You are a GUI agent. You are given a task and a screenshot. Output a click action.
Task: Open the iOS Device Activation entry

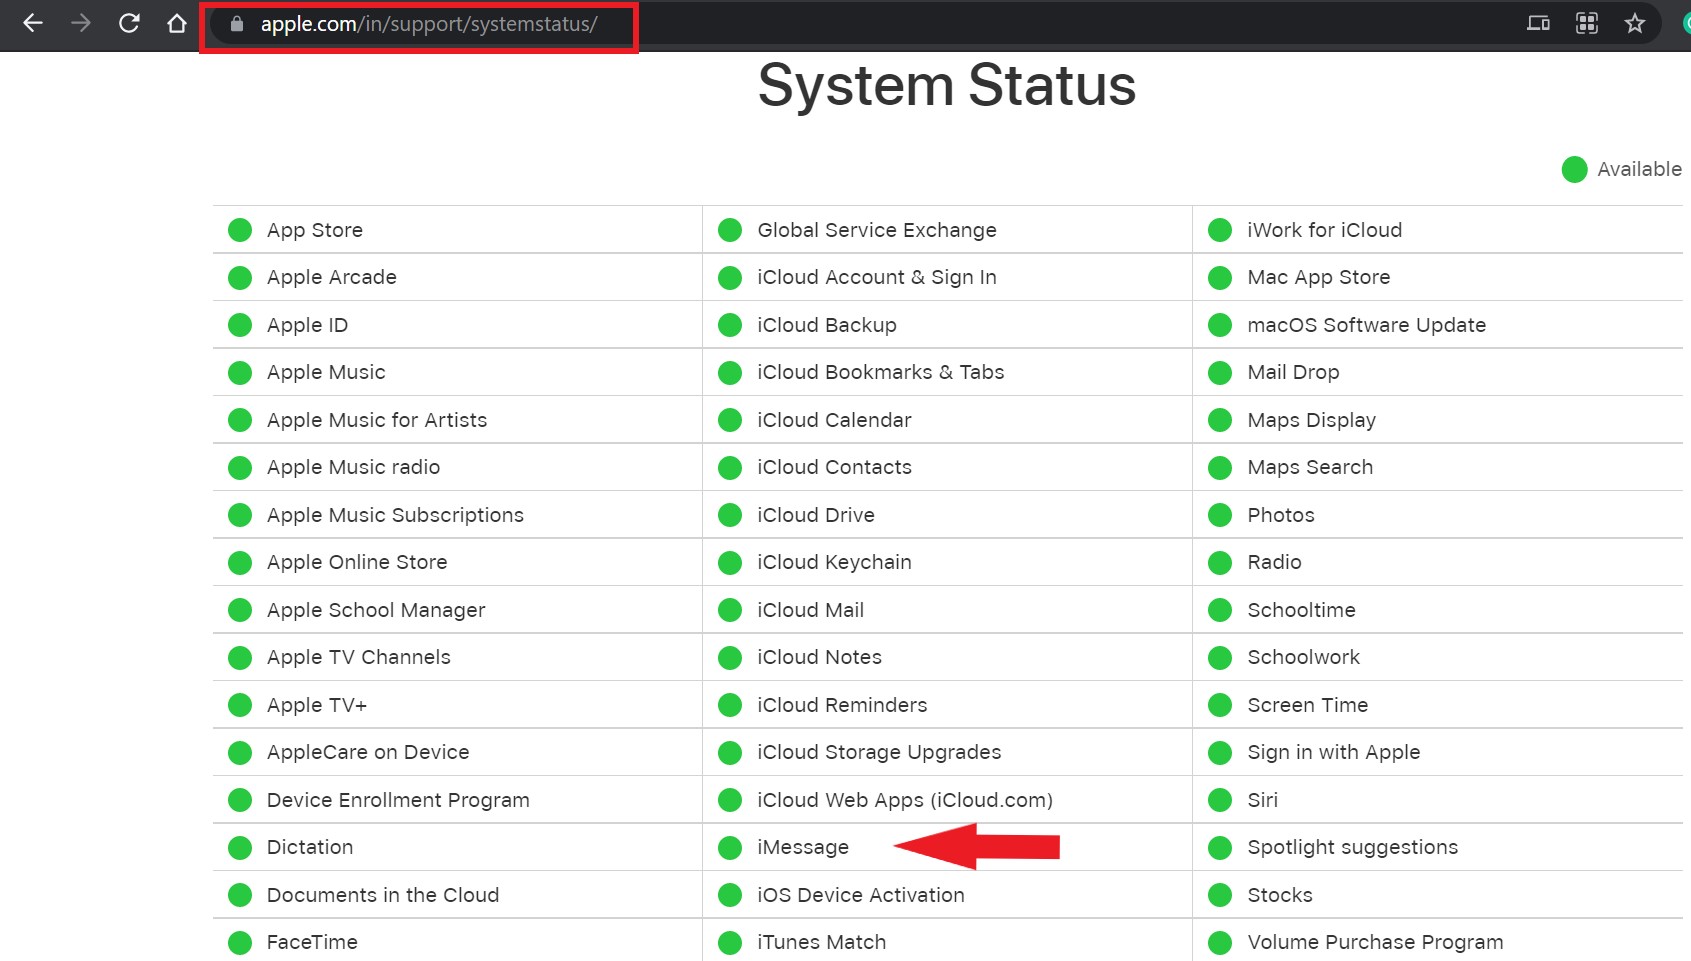pos(860,895)
